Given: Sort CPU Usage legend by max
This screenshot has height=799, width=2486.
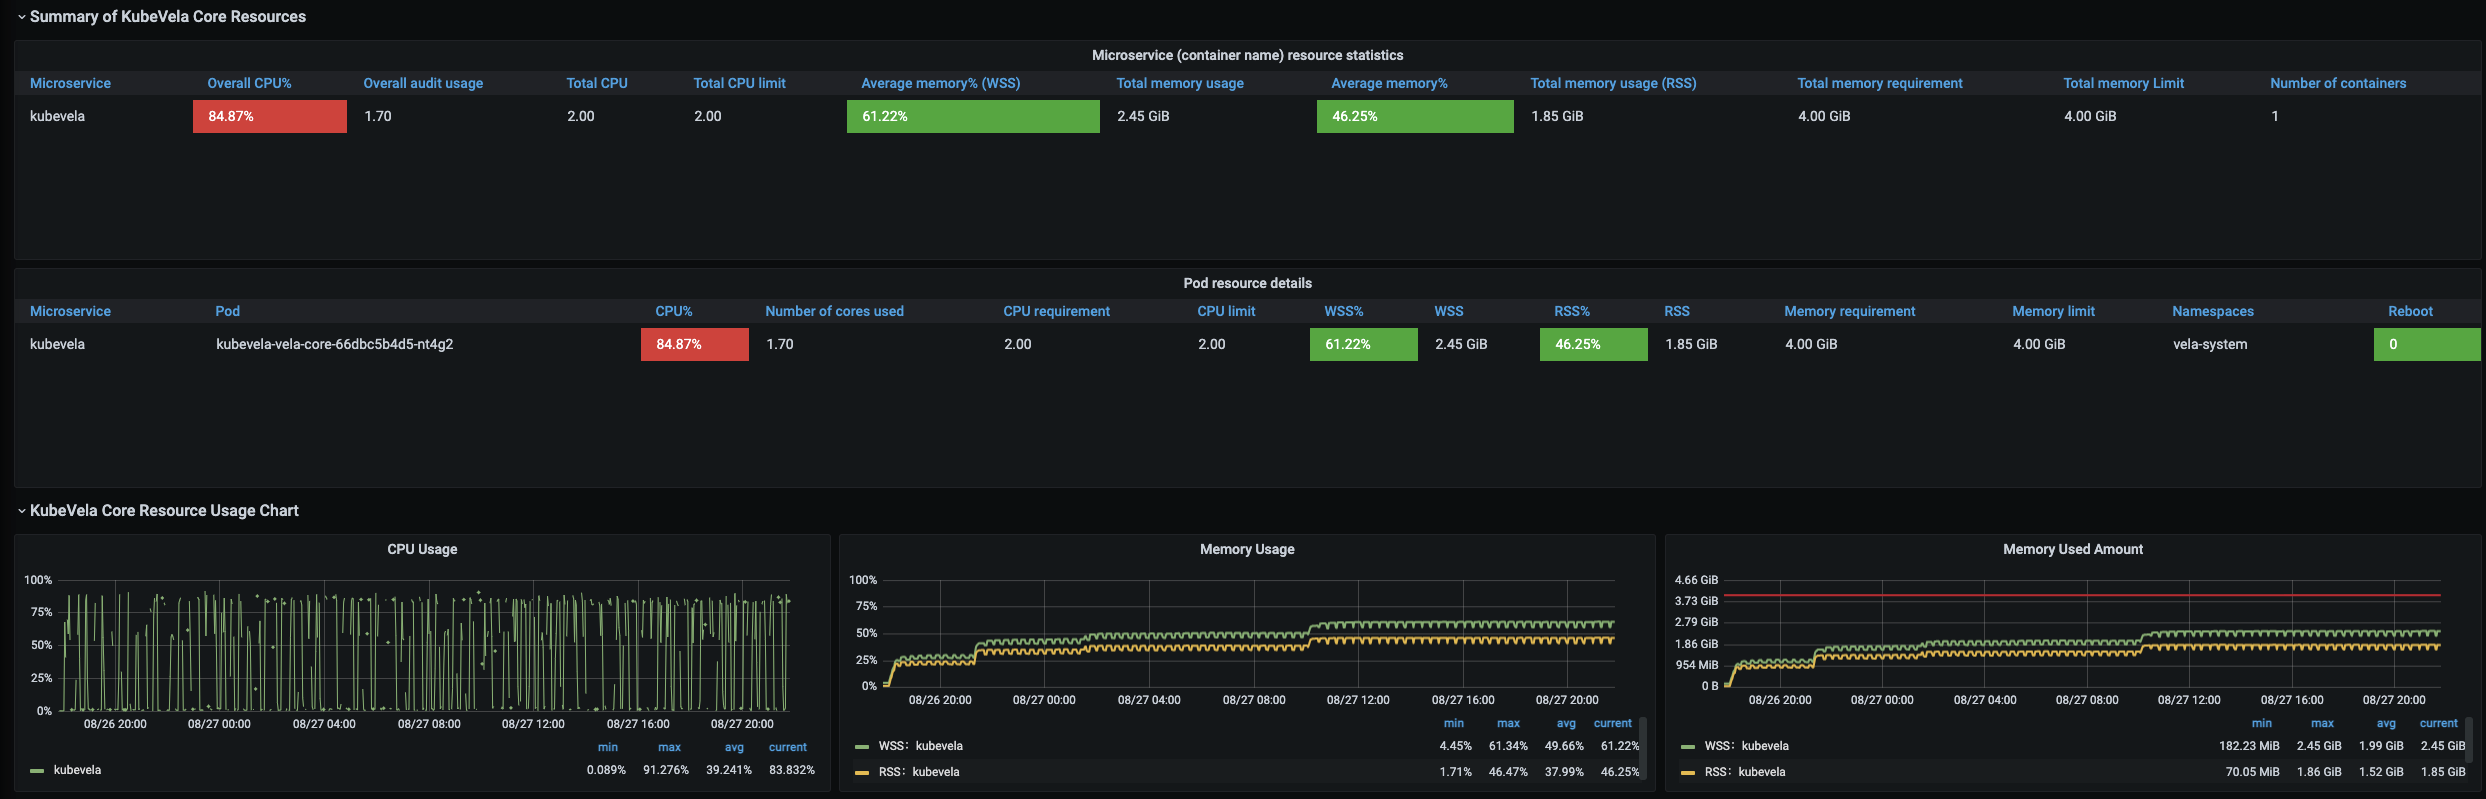Looking at the screenshot, I should tap(669, 747).
